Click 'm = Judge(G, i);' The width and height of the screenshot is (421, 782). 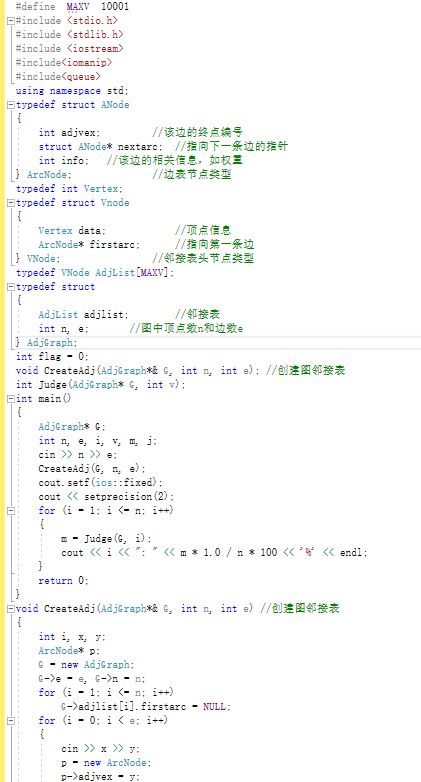106,539
